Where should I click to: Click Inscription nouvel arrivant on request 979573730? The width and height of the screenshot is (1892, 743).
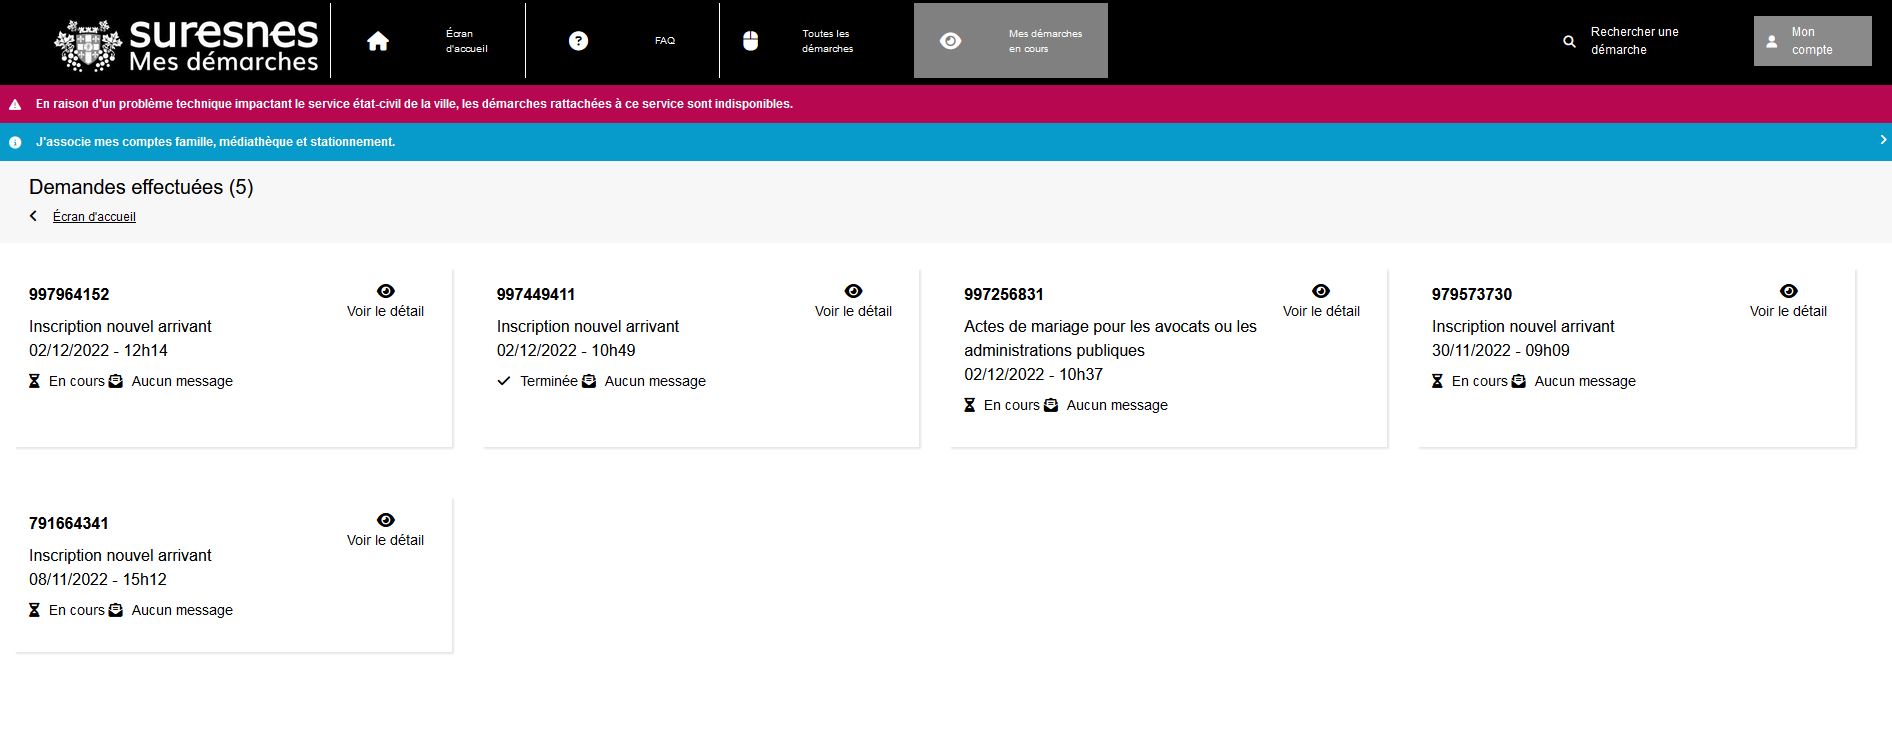pyautogui.click(x=1523, y=326)
